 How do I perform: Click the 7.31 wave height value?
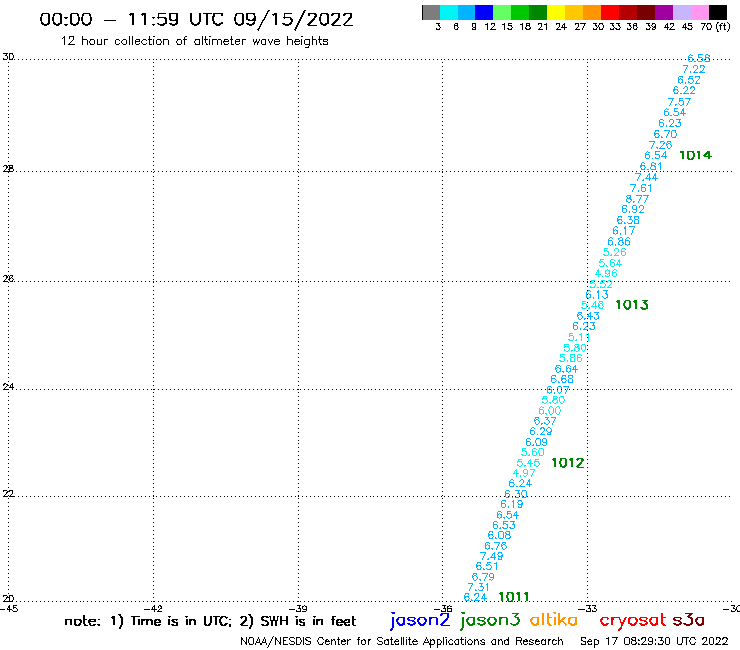(x=478, y=587)
